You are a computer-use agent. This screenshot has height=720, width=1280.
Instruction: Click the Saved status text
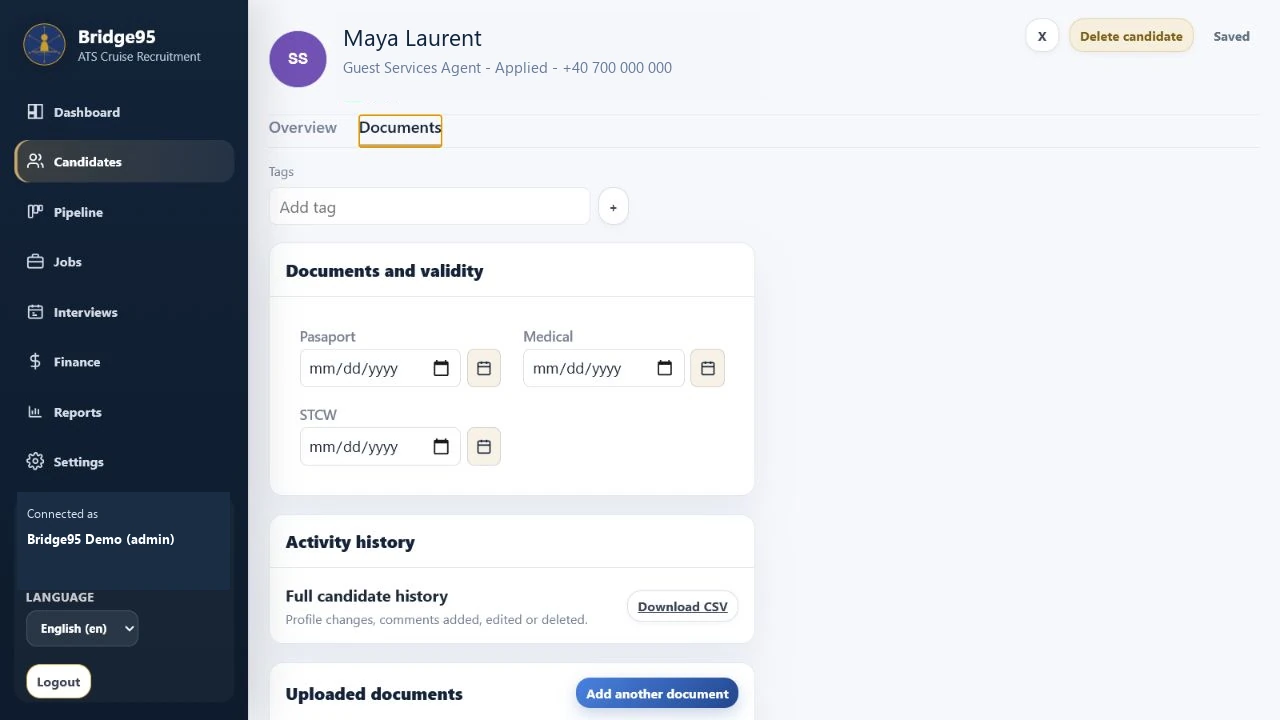[x=1232, y=36]
